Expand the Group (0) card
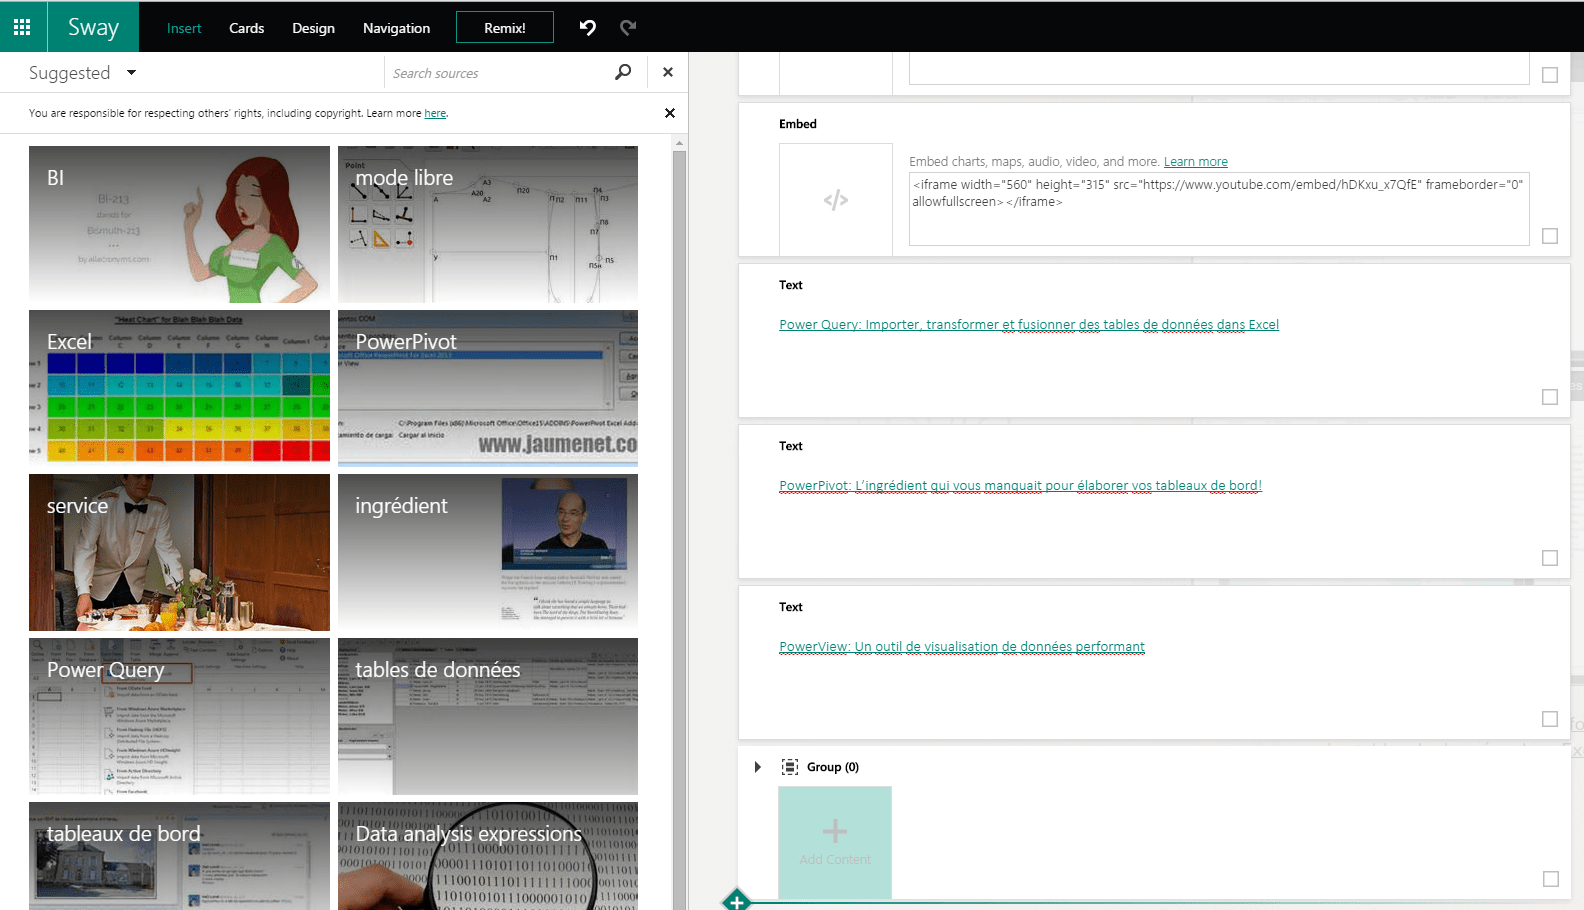This screenshot has width=1584, height=910. pos(757,767)
